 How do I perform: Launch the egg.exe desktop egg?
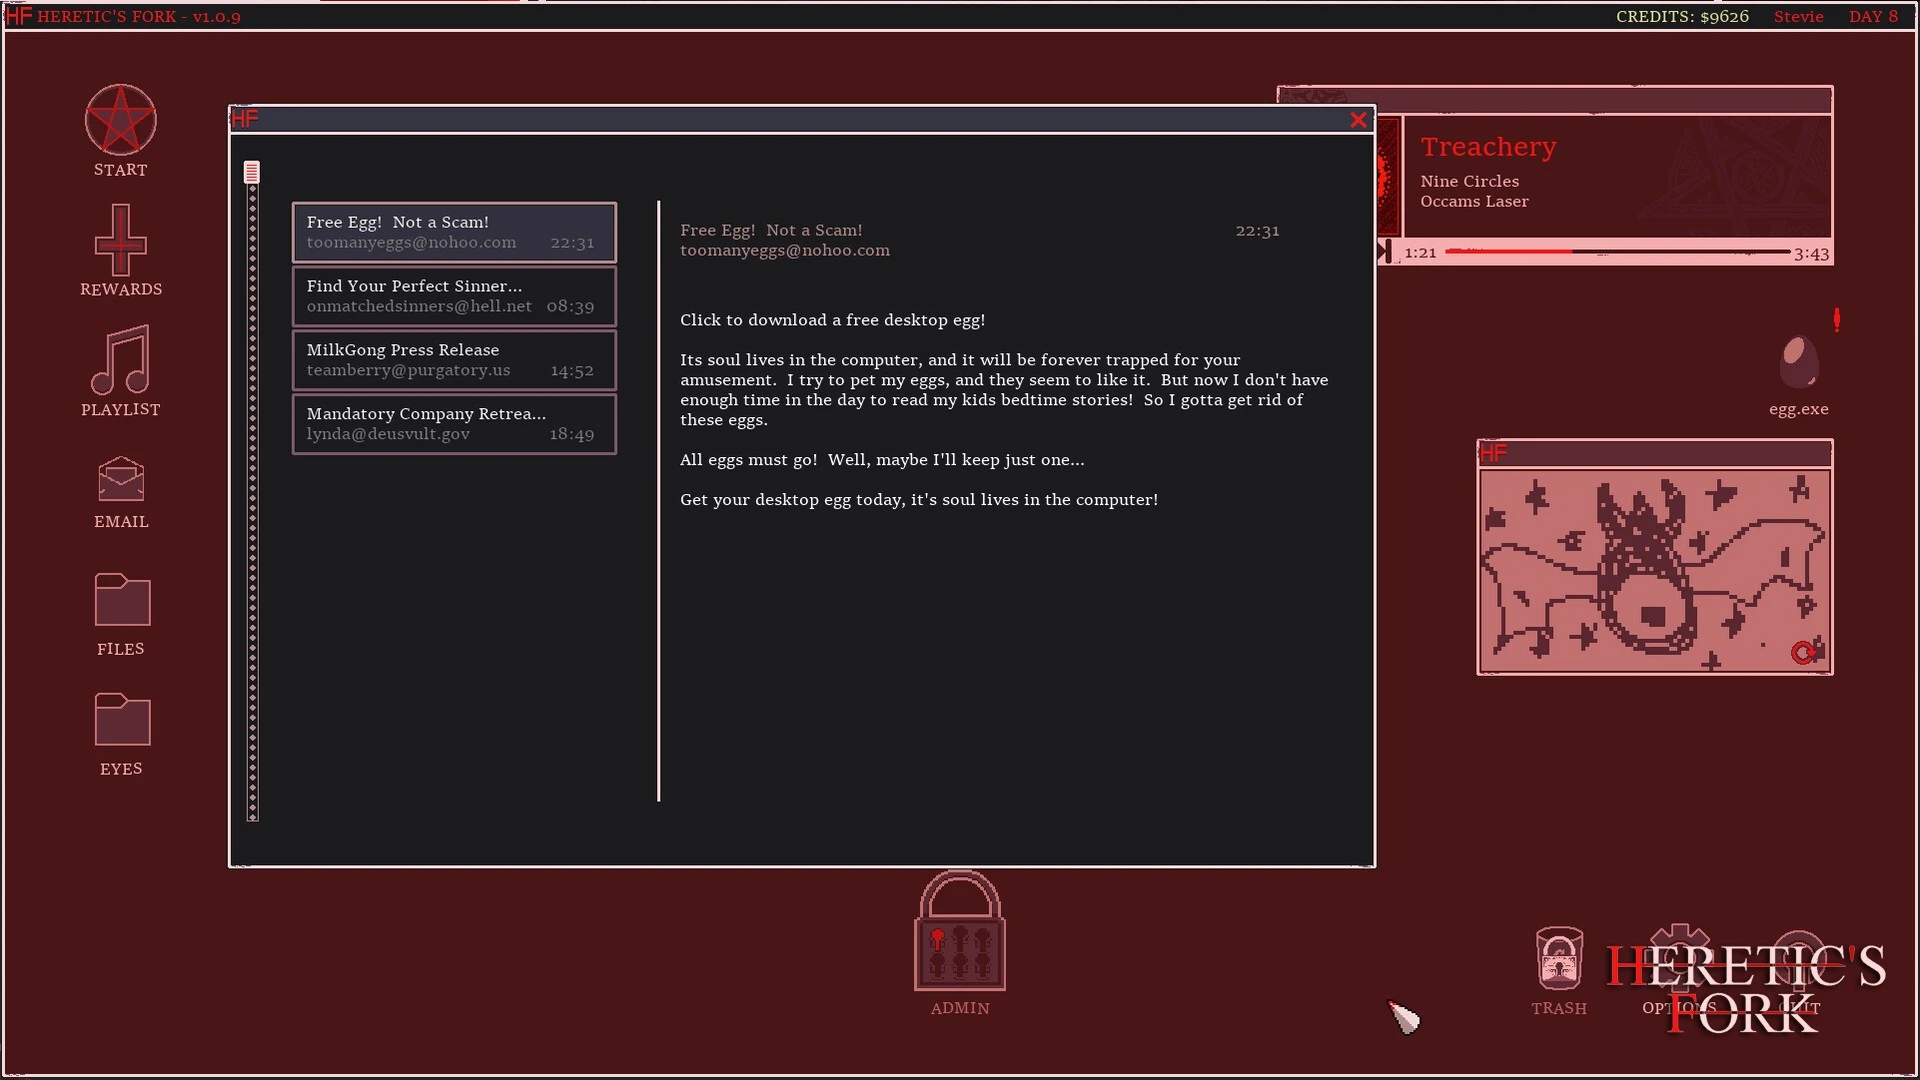click(x=1798, y=362)
